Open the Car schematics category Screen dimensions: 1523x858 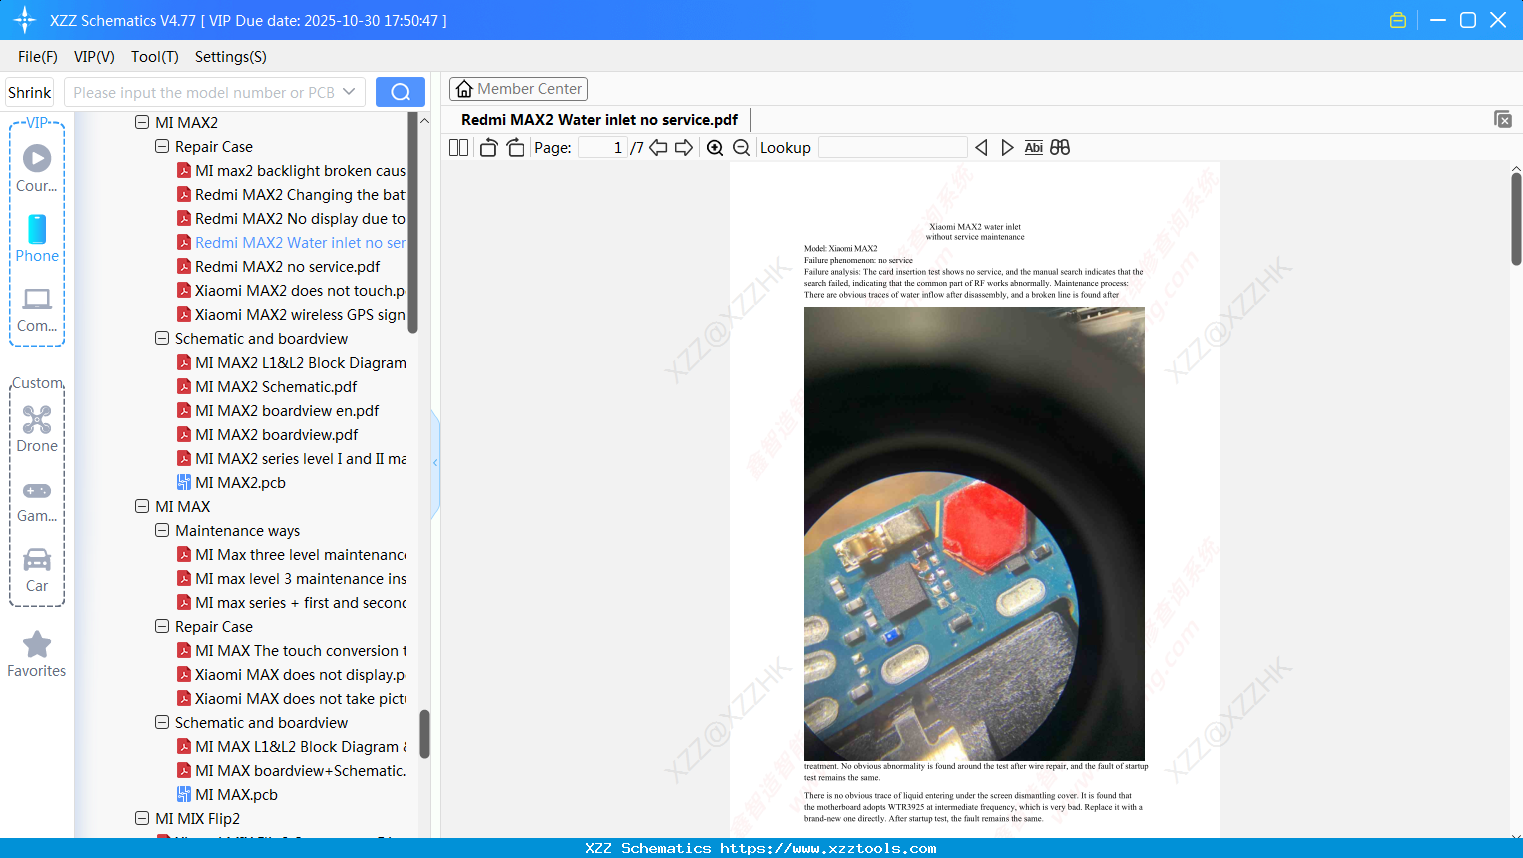(36, 566)
